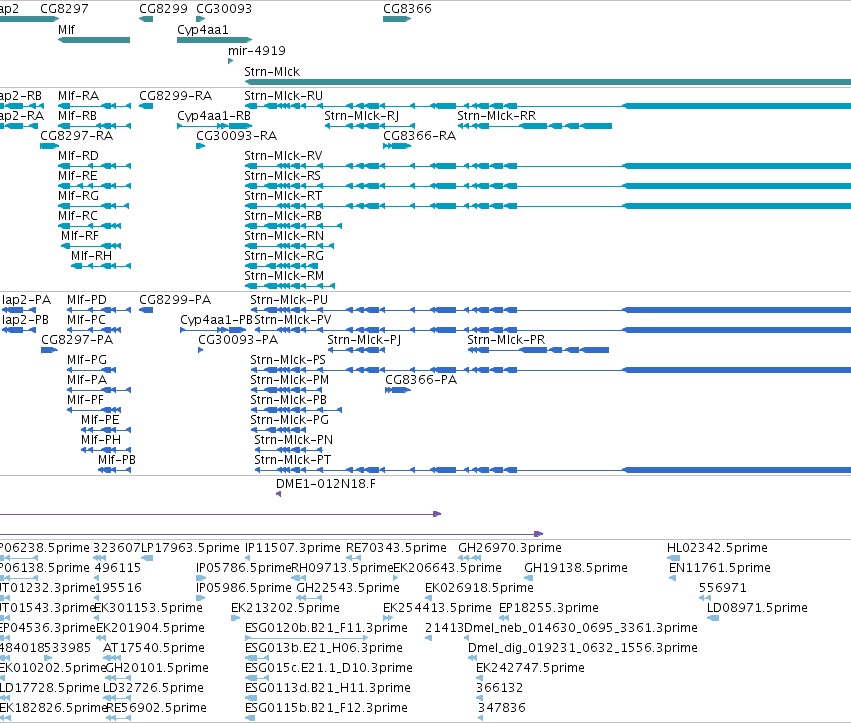The height and width of the screenshot is (723, 851).
Task: Click the Strn-Mlck-PM protein label
Action: coord(289,380)
